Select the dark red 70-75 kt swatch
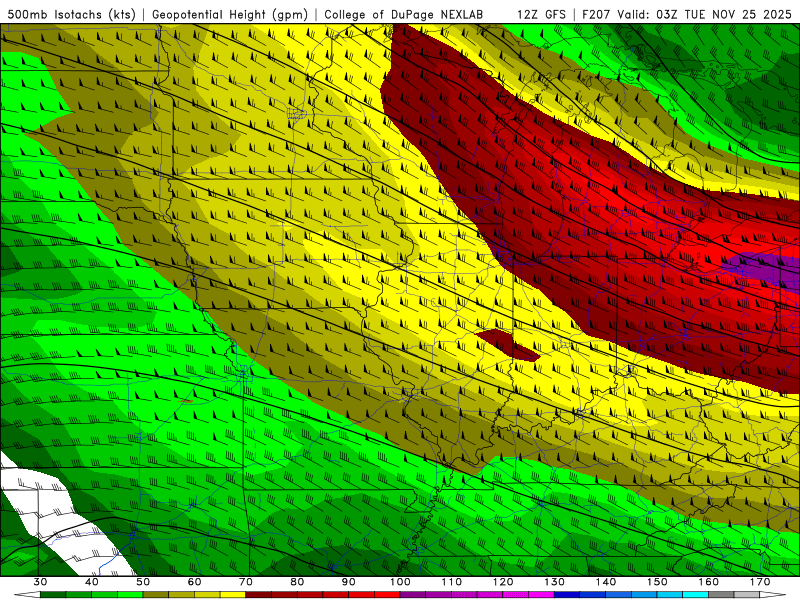This screenshot has height=600, width=800. tap(259, 595)
